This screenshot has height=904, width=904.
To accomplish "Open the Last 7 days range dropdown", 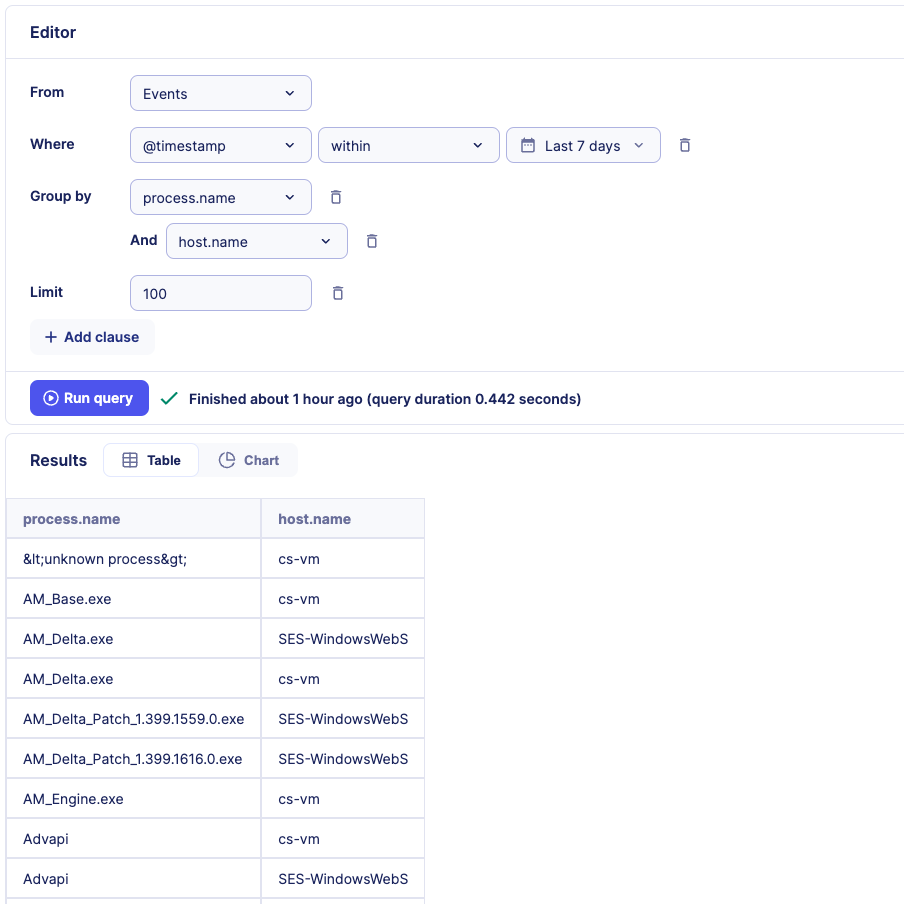I will coord(583,145).
